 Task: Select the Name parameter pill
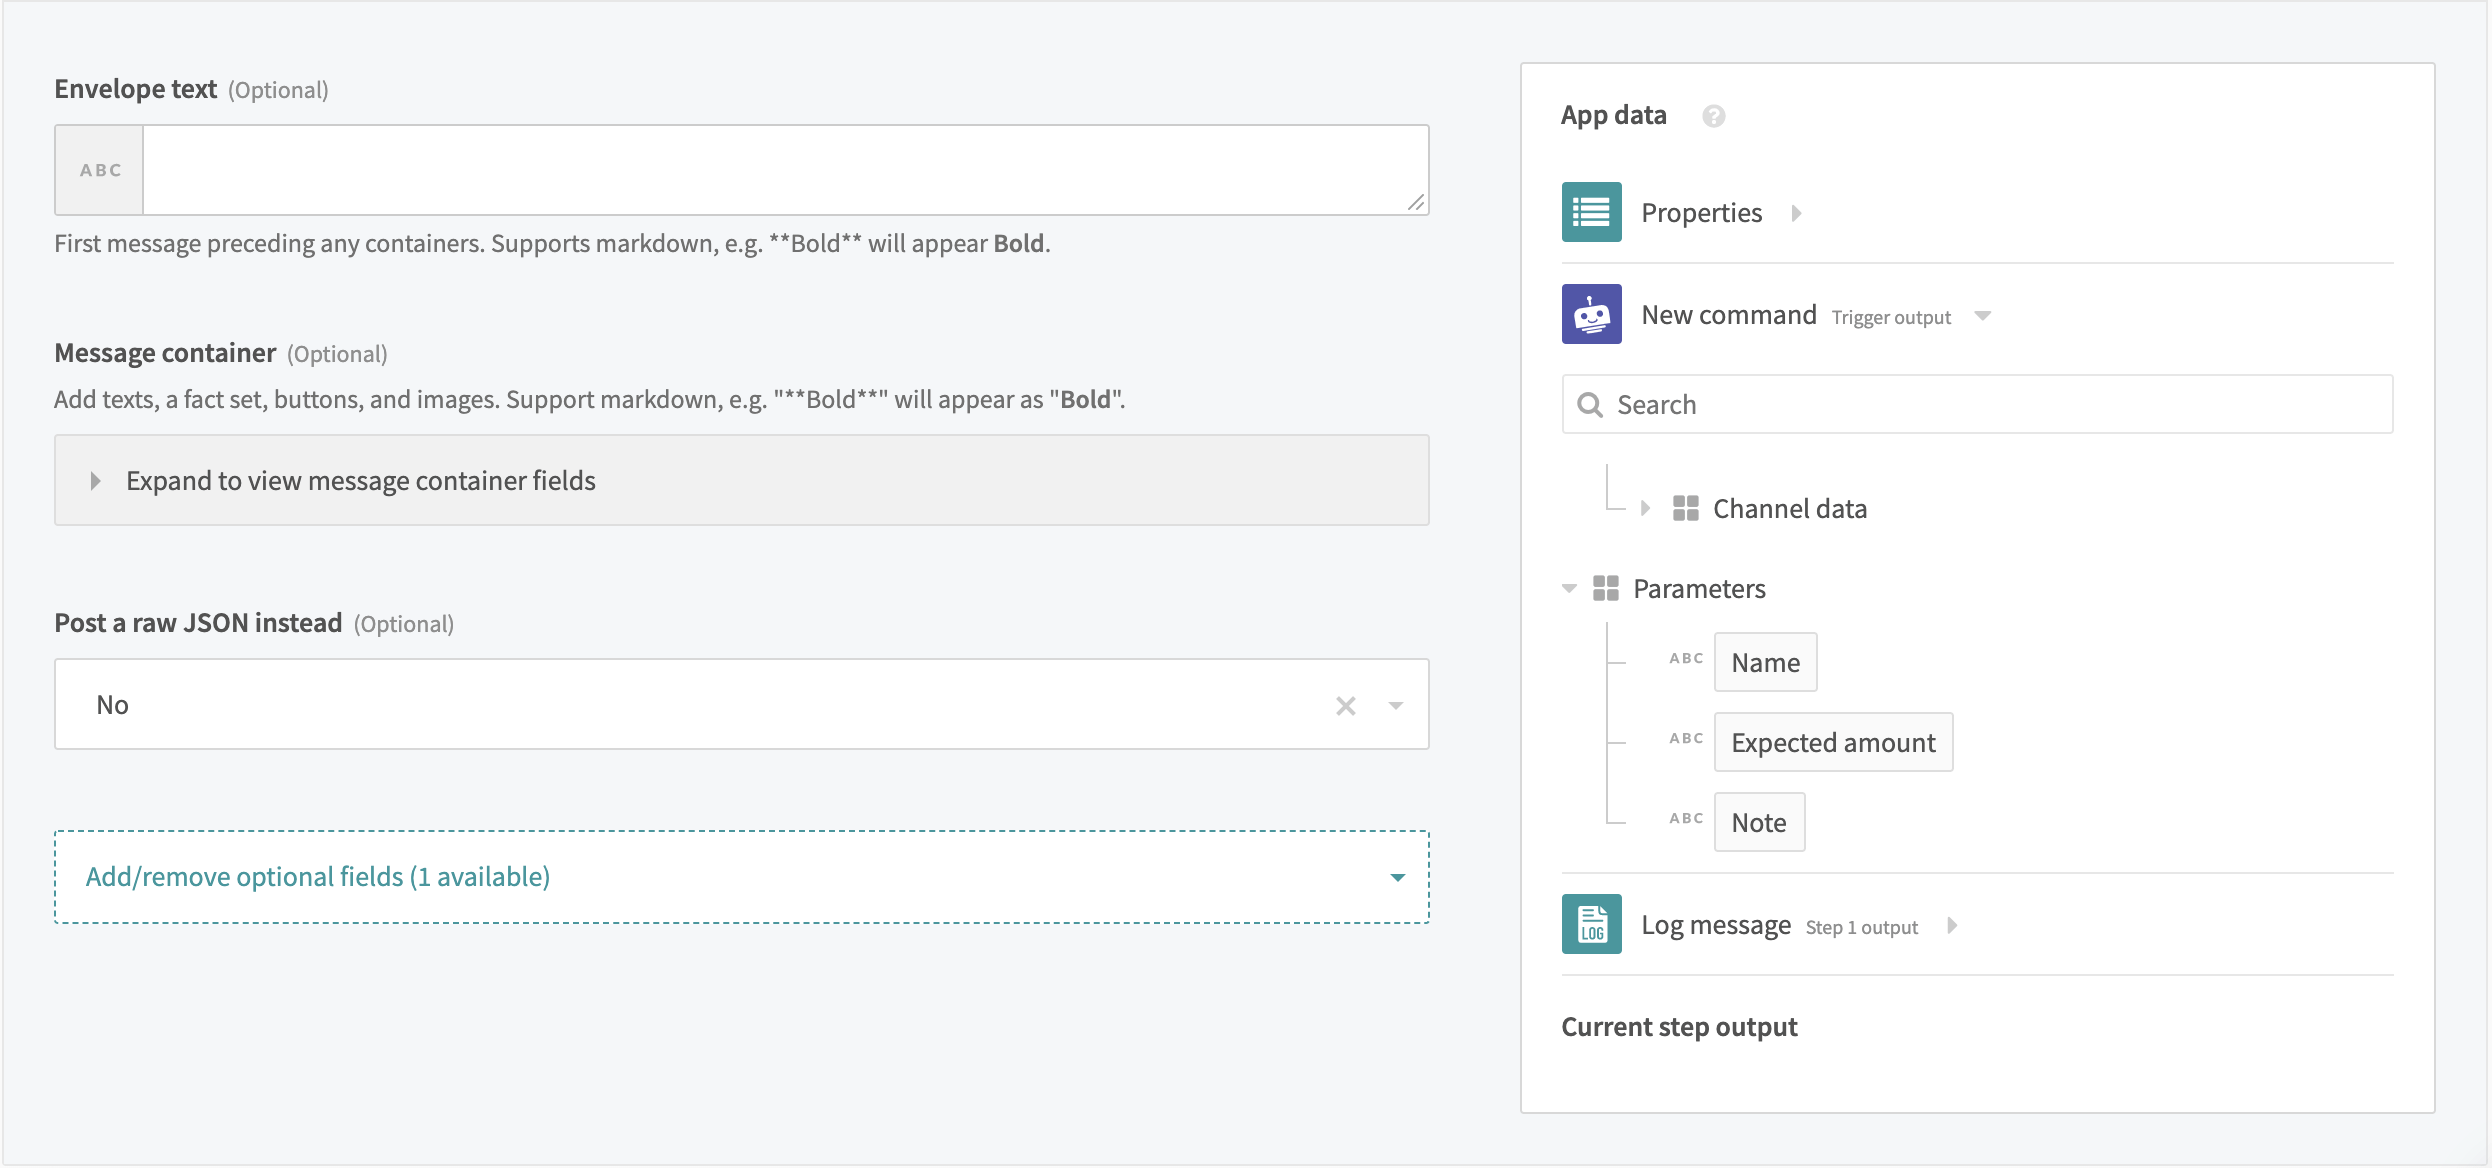(x=1765, y=662)
